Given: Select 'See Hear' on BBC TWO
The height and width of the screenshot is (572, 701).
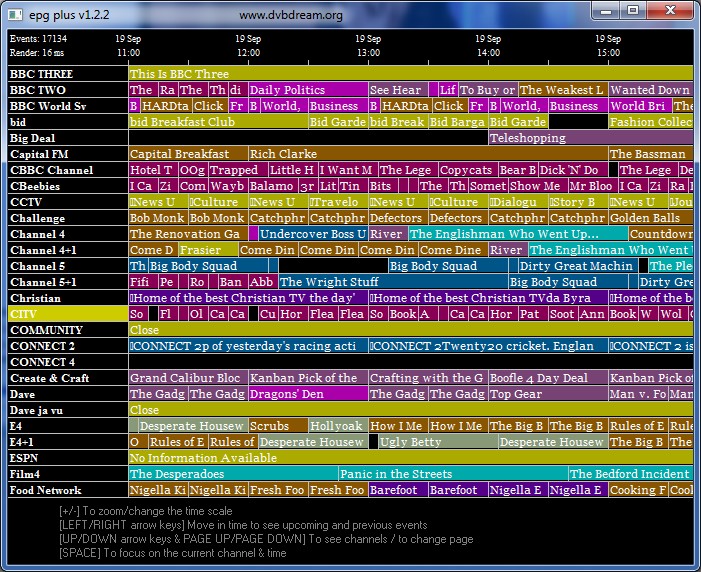Looking at the screenshot, I should 398,90.
